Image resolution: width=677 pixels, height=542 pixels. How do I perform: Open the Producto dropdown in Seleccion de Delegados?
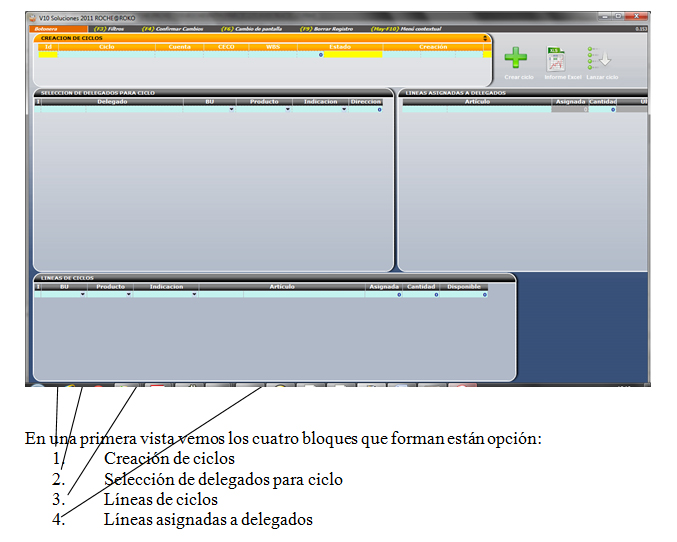click(288, 109)
